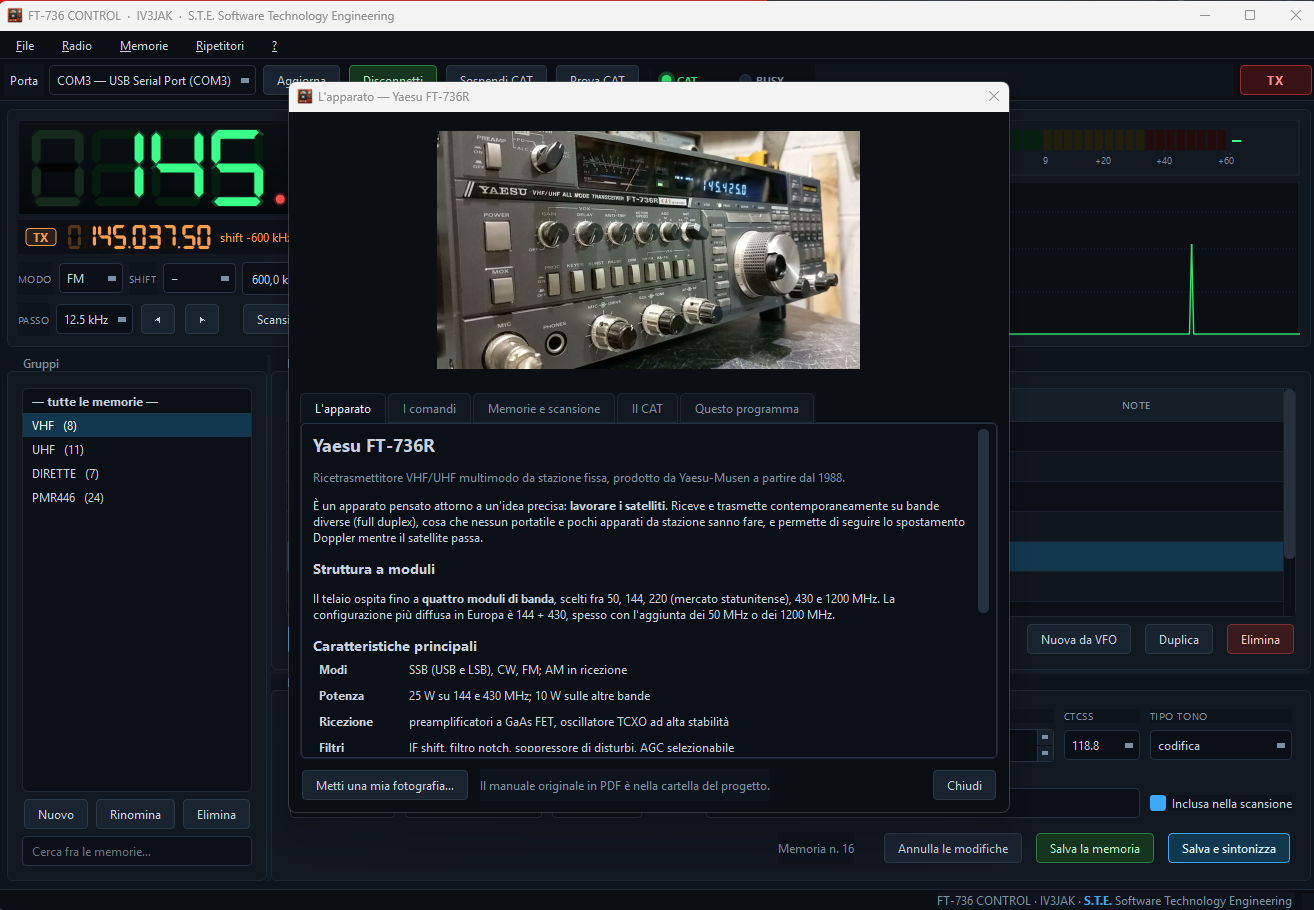1314x910 pixels.
Task: Click the Yaesu FT-736R photo
Action: tap(648, 250)
